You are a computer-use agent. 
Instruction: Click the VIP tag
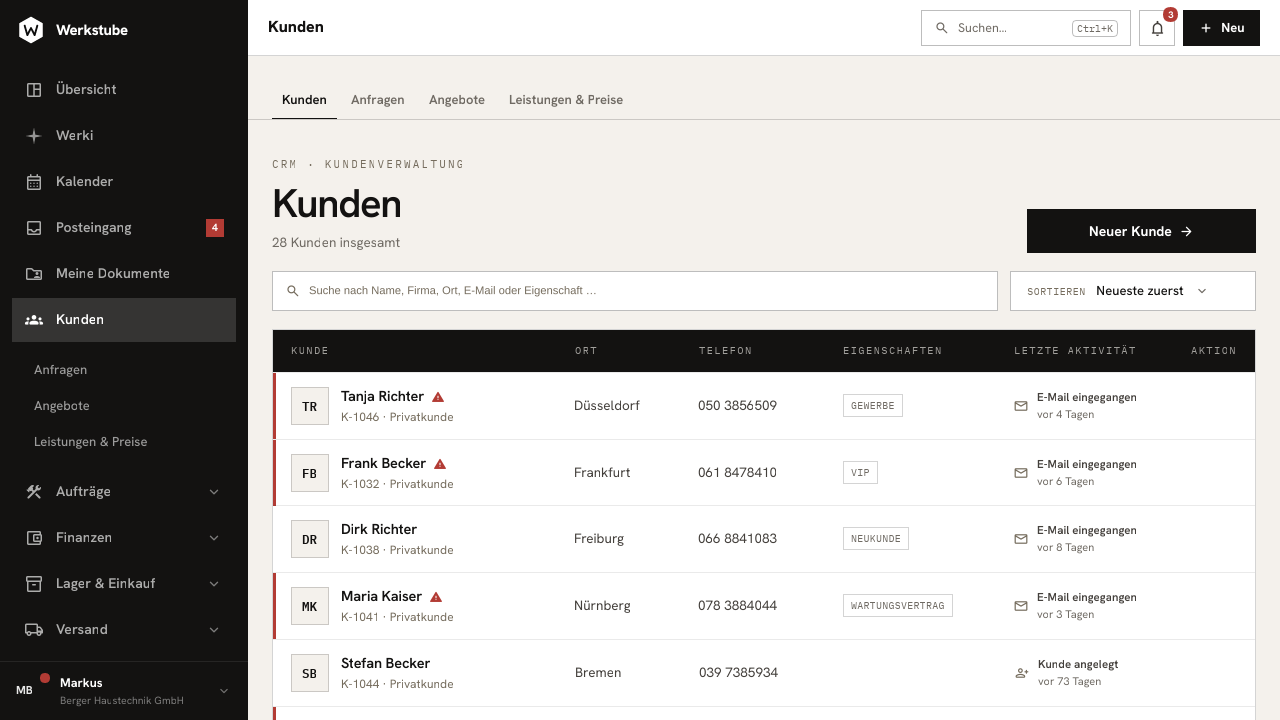point(860,473)
